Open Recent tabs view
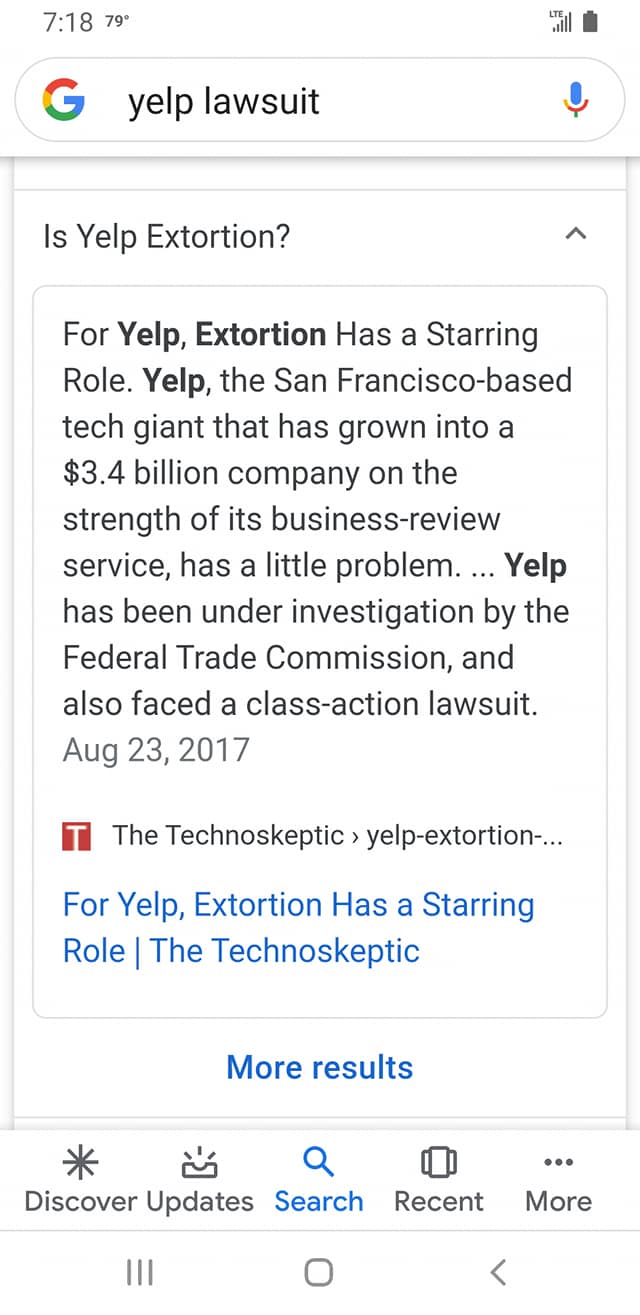 pos(439,1180)
